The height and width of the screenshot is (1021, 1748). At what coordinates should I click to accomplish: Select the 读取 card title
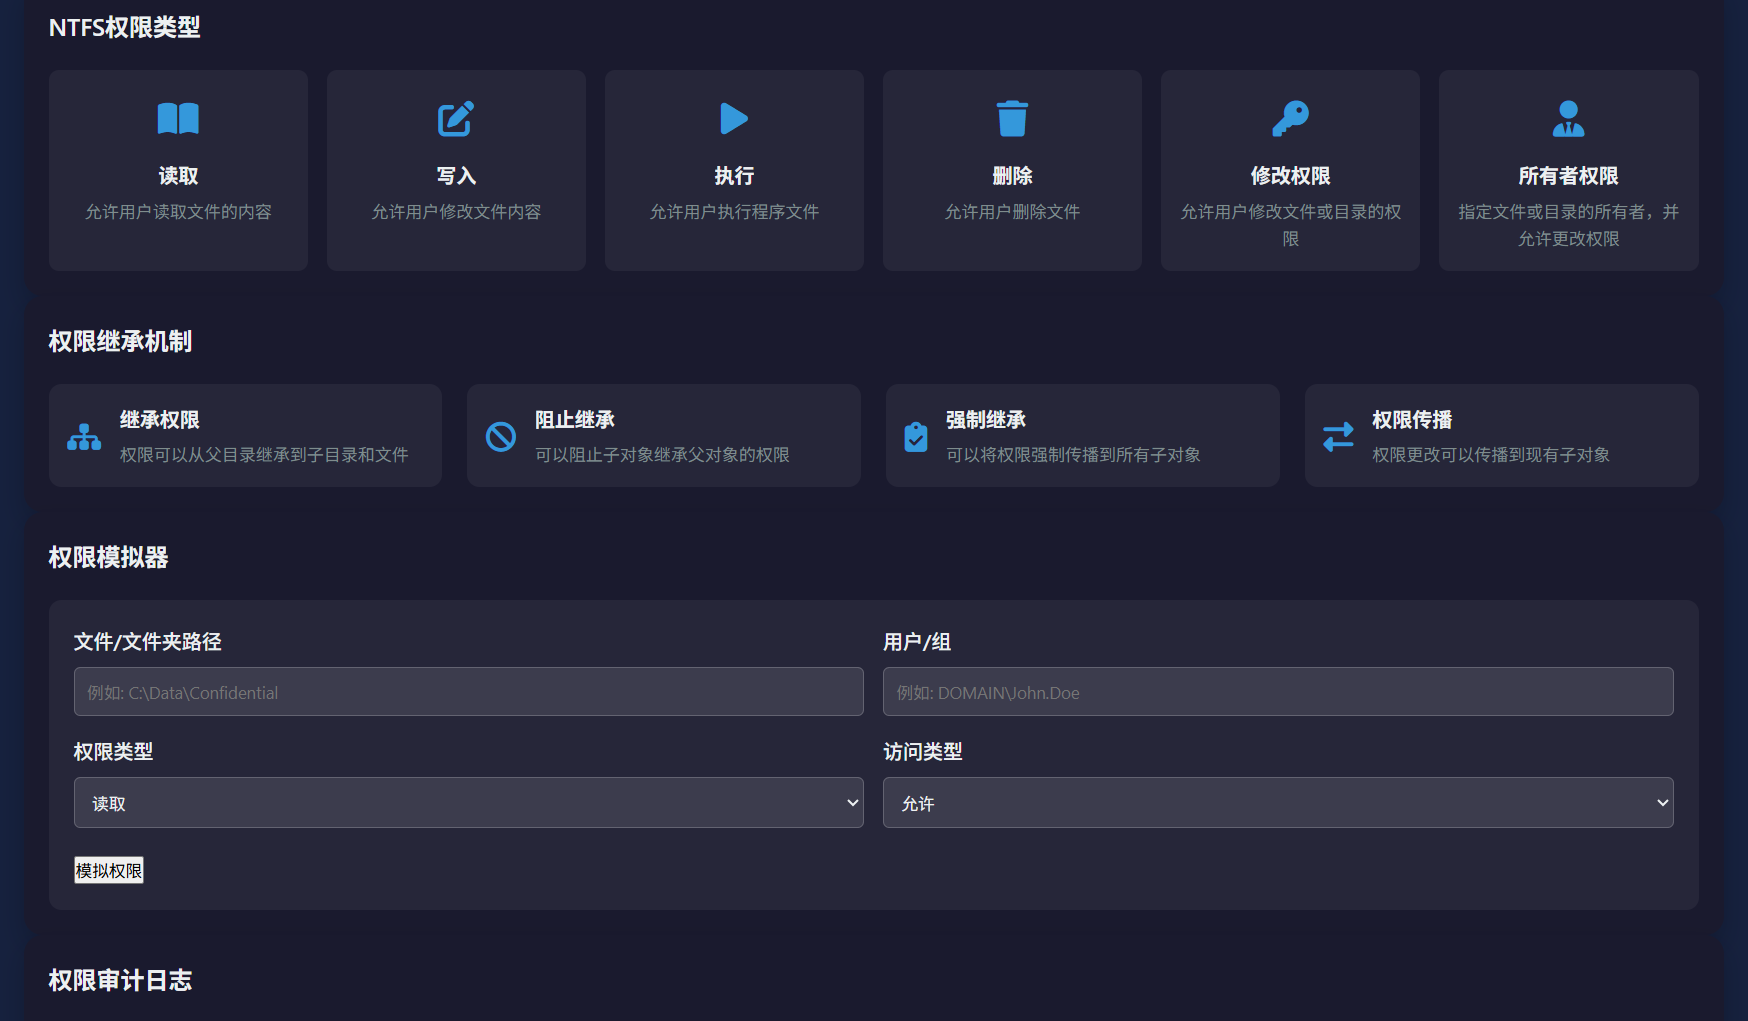pos(178,176)
